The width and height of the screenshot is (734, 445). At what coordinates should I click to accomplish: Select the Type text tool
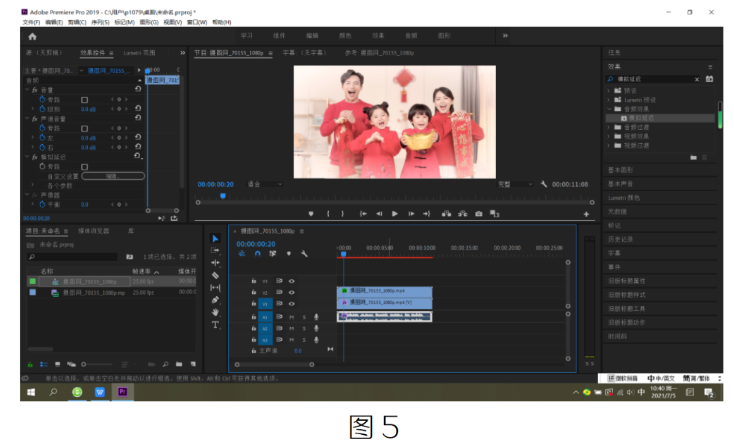(x=215, y=325)
